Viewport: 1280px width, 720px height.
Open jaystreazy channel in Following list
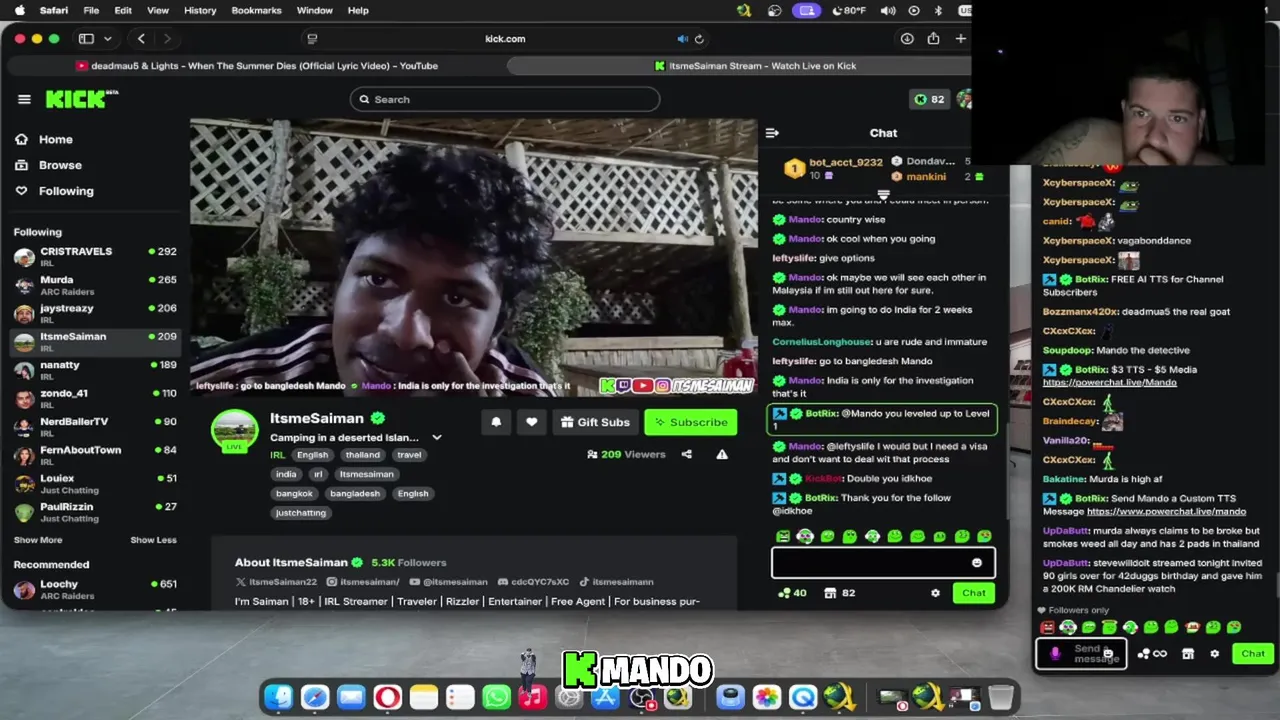95,313
